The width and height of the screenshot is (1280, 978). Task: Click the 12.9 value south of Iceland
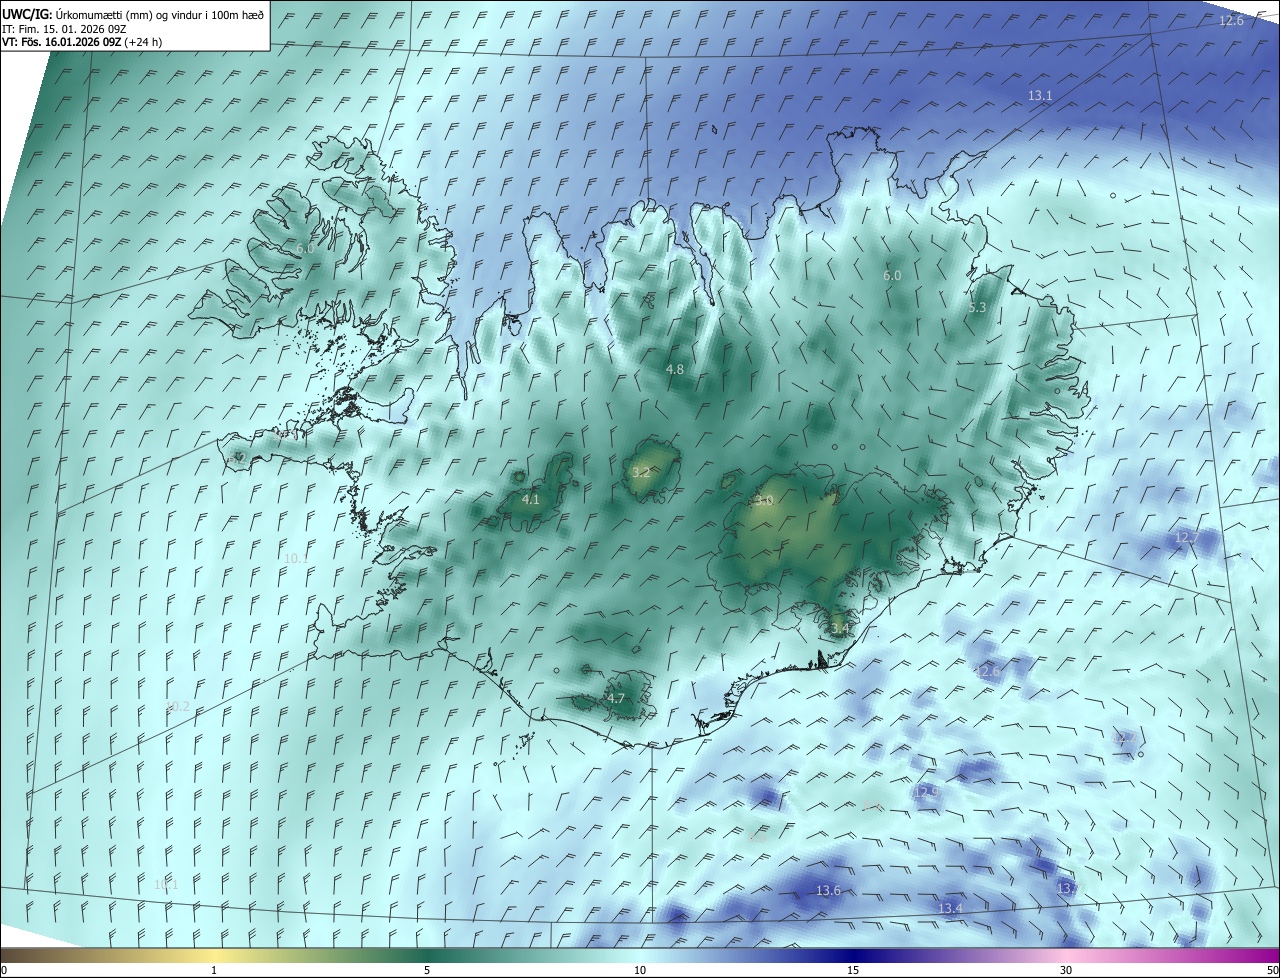pyautogui.click(x=927, y=792)
